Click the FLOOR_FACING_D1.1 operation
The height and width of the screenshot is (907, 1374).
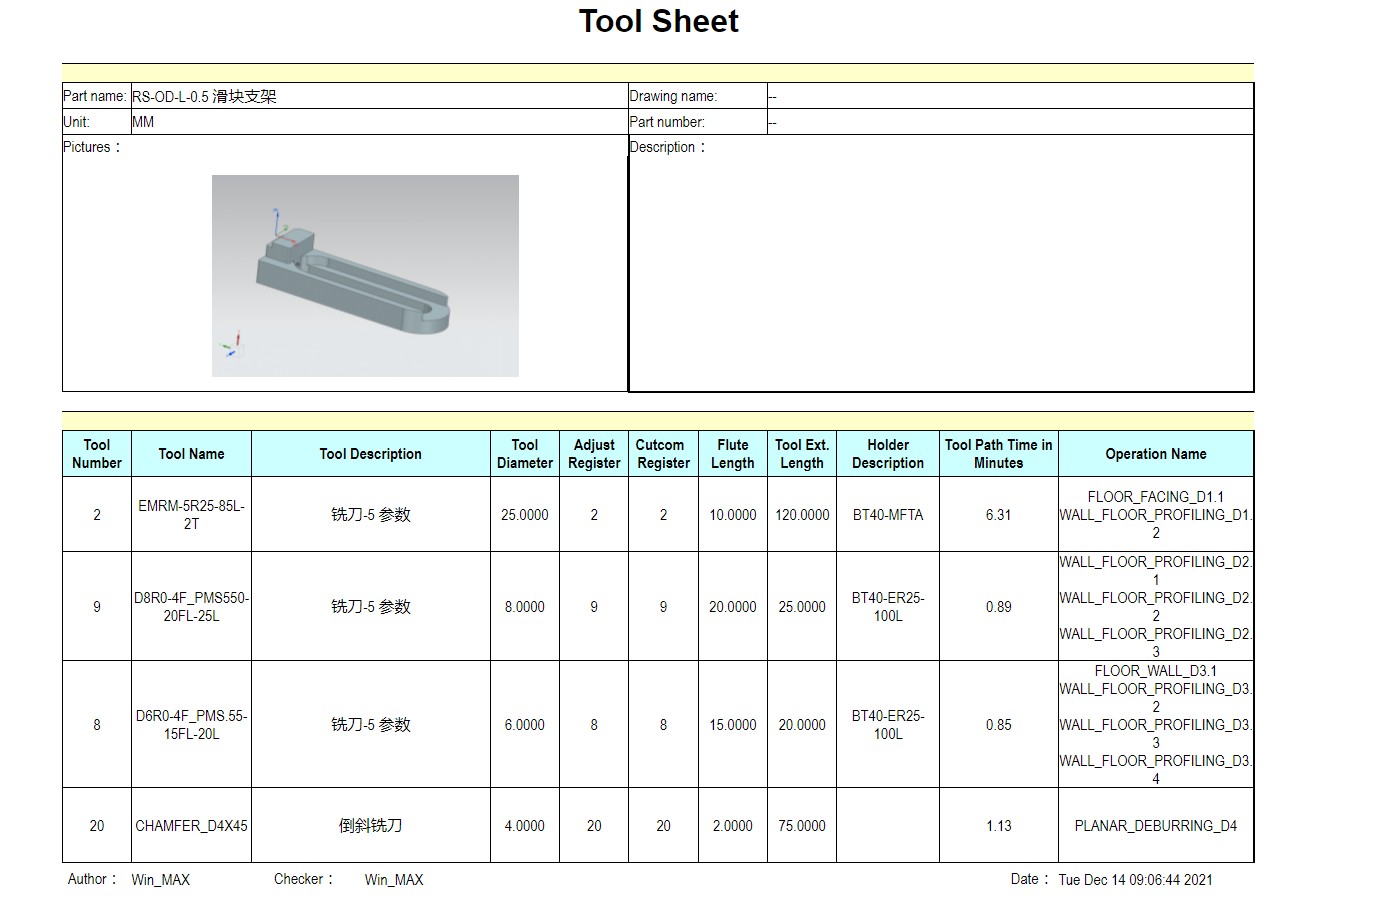(x=1156, y=497)
